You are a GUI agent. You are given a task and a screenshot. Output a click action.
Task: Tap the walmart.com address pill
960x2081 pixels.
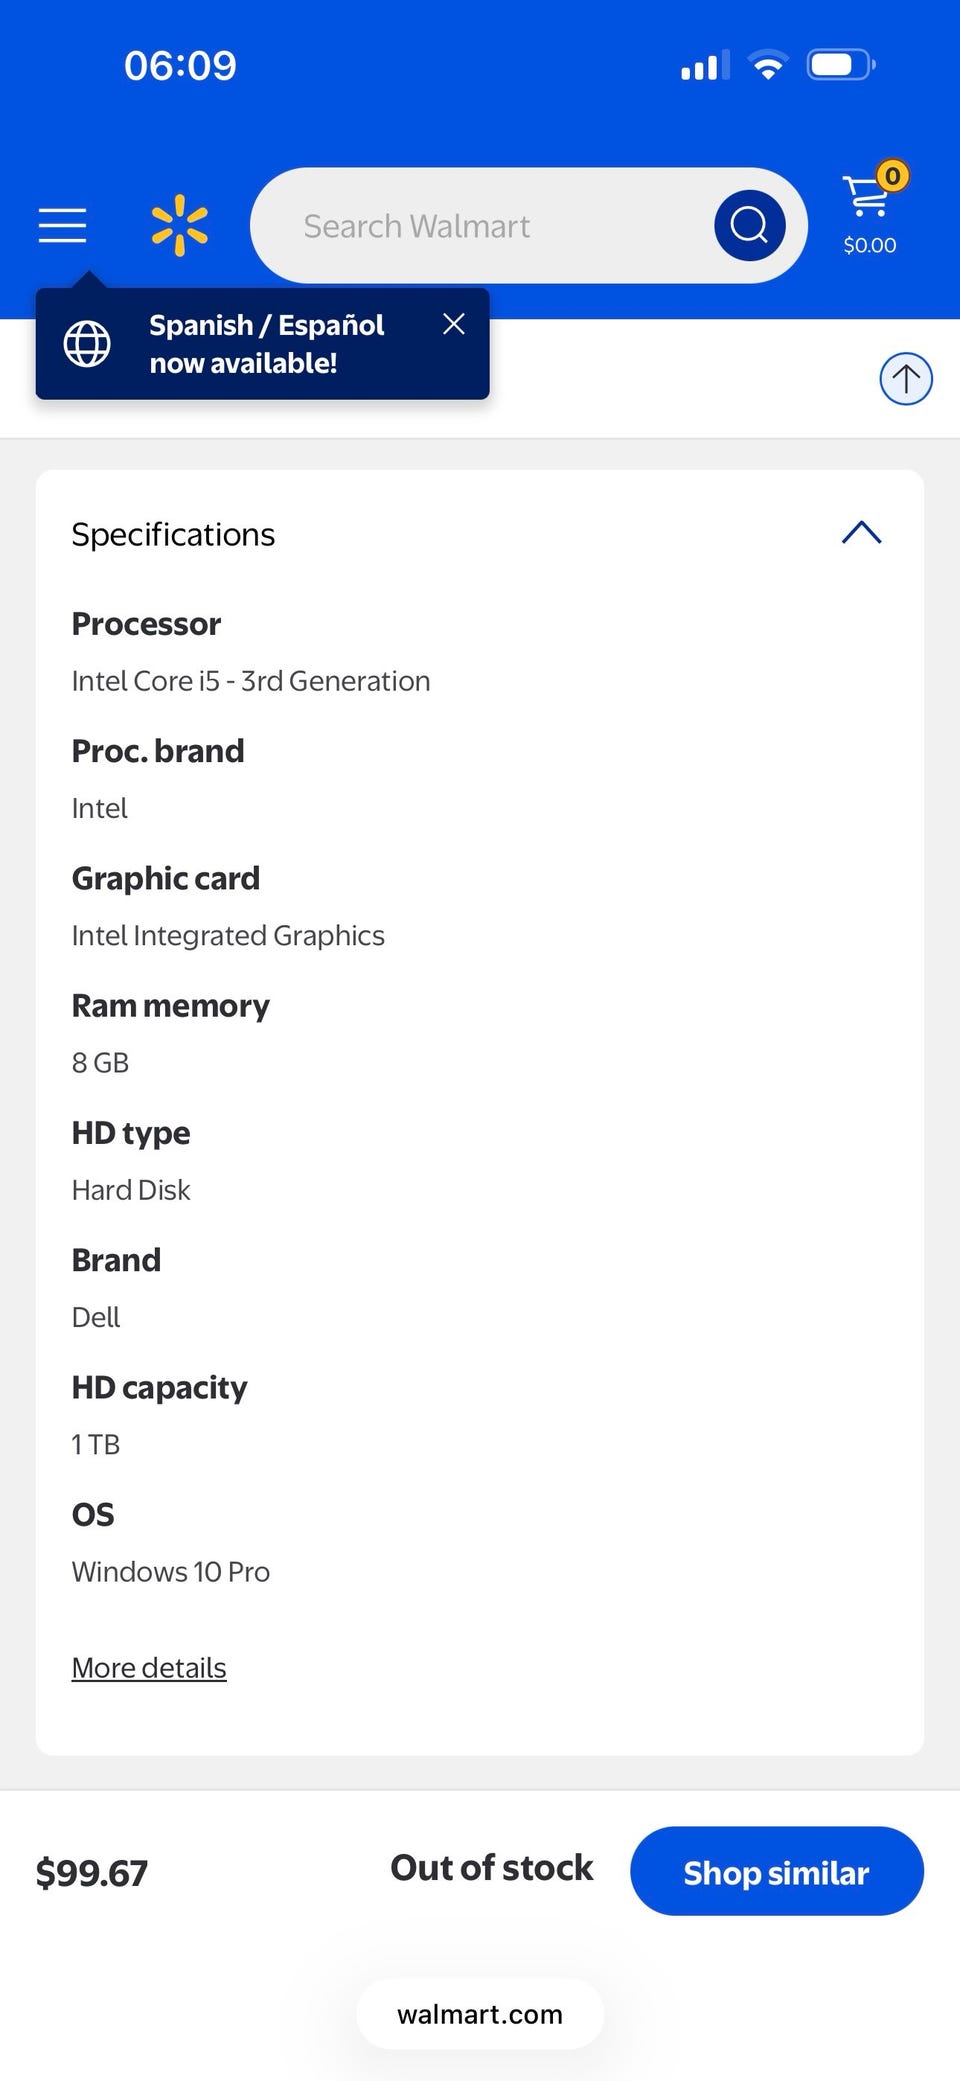click(480, 2014)
